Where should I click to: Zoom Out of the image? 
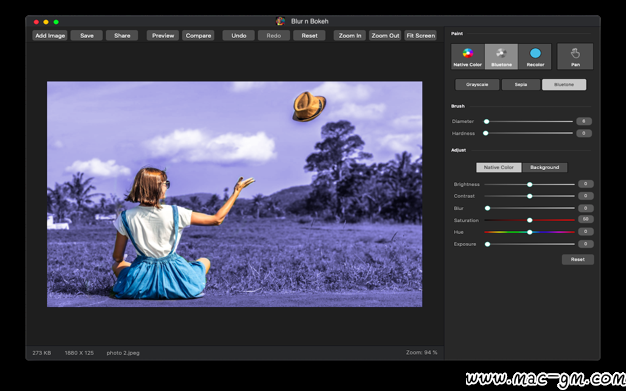(x=385, y=36)
